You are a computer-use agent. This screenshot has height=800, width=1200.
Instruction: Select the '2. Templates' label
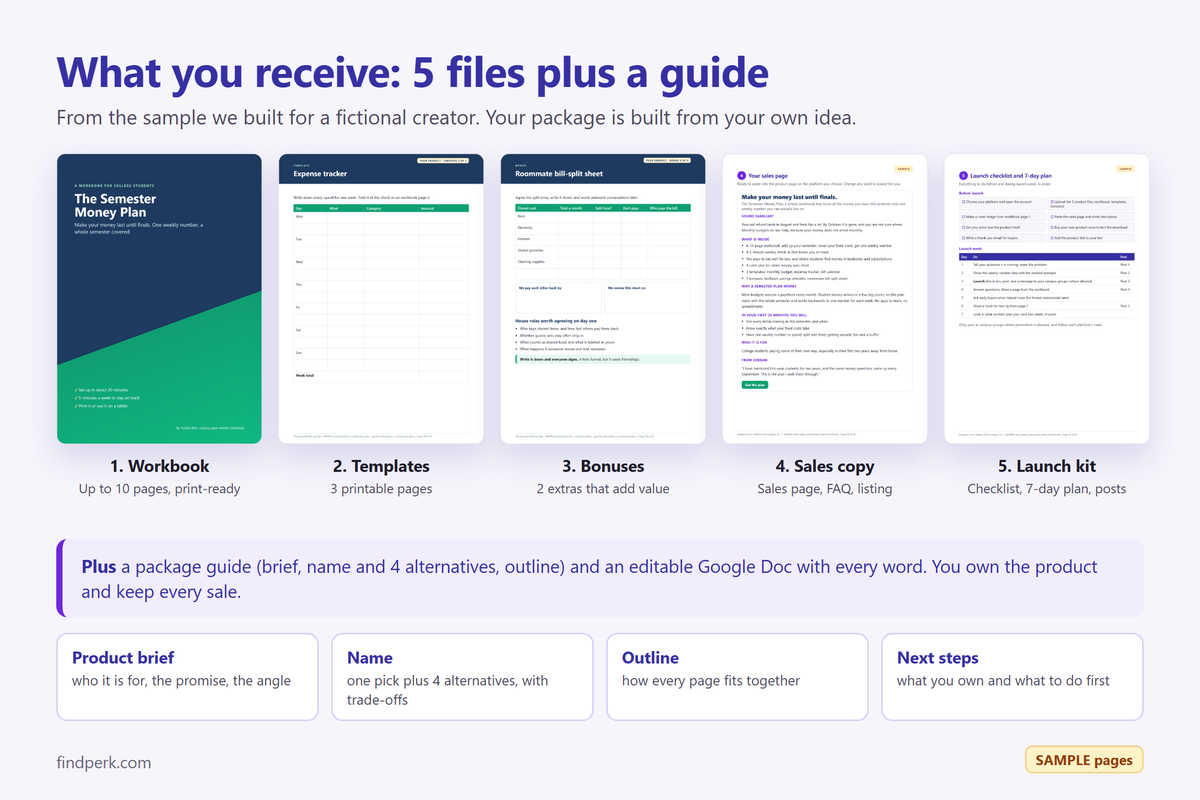click(x=381, y=466)
